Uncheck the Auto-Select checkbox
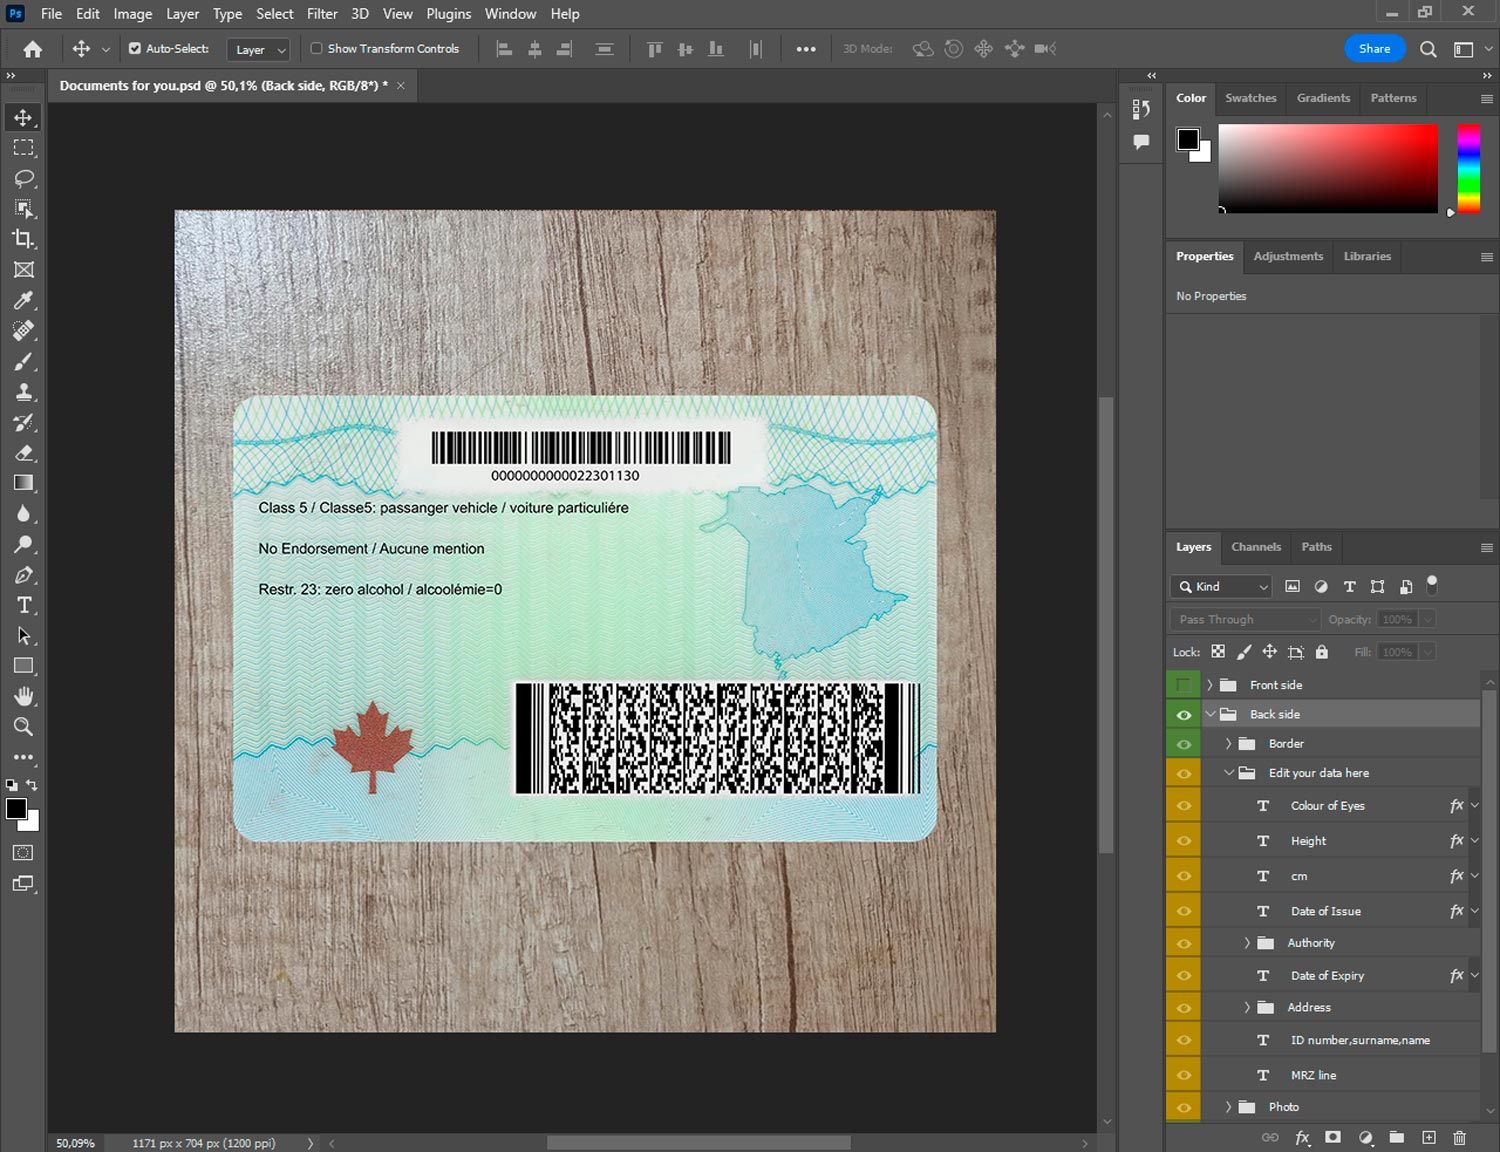Viewport: 1500px width, 1152px height. click(135, 48)
